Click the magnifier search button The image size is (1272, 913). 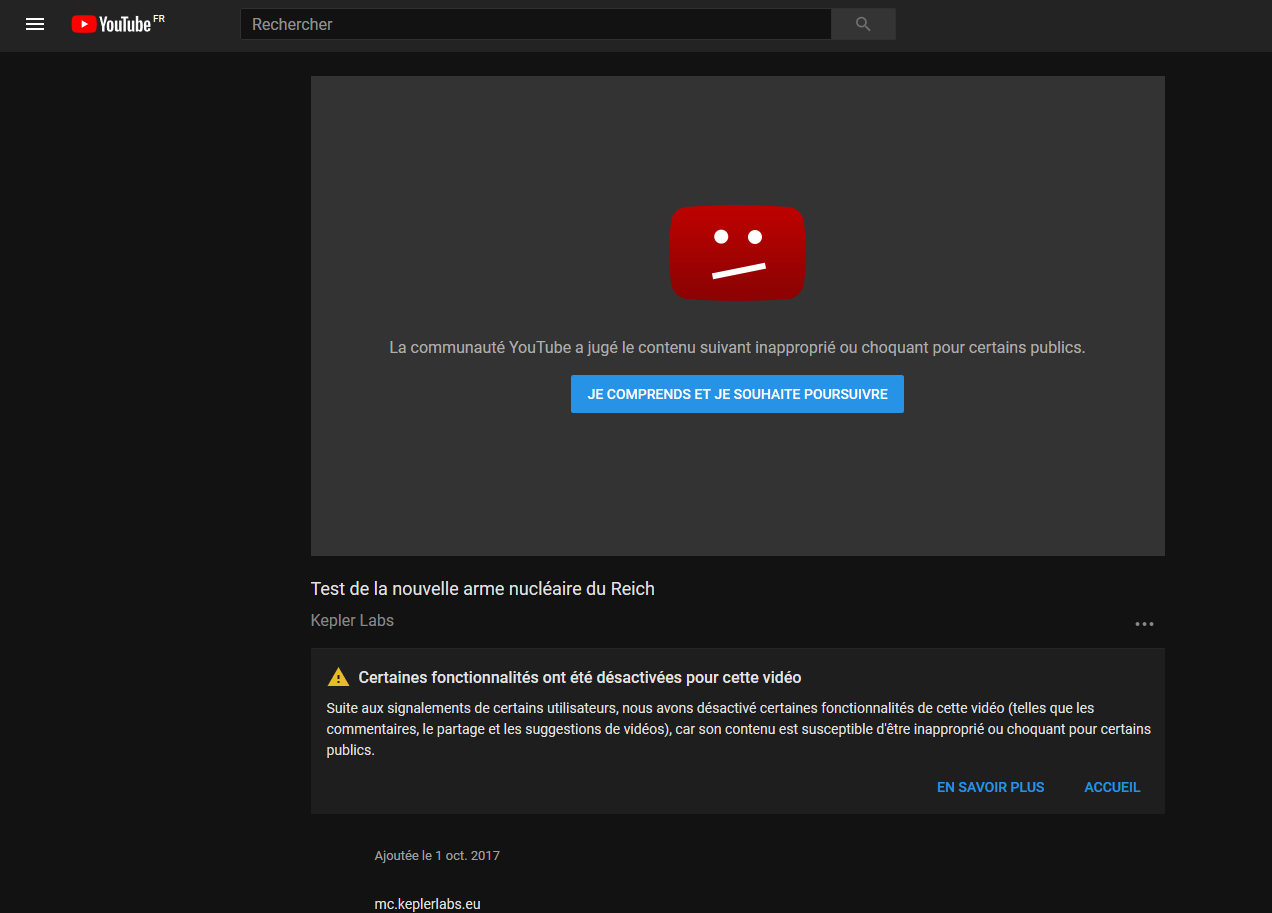pyautogui.click(x=863, y=24)
